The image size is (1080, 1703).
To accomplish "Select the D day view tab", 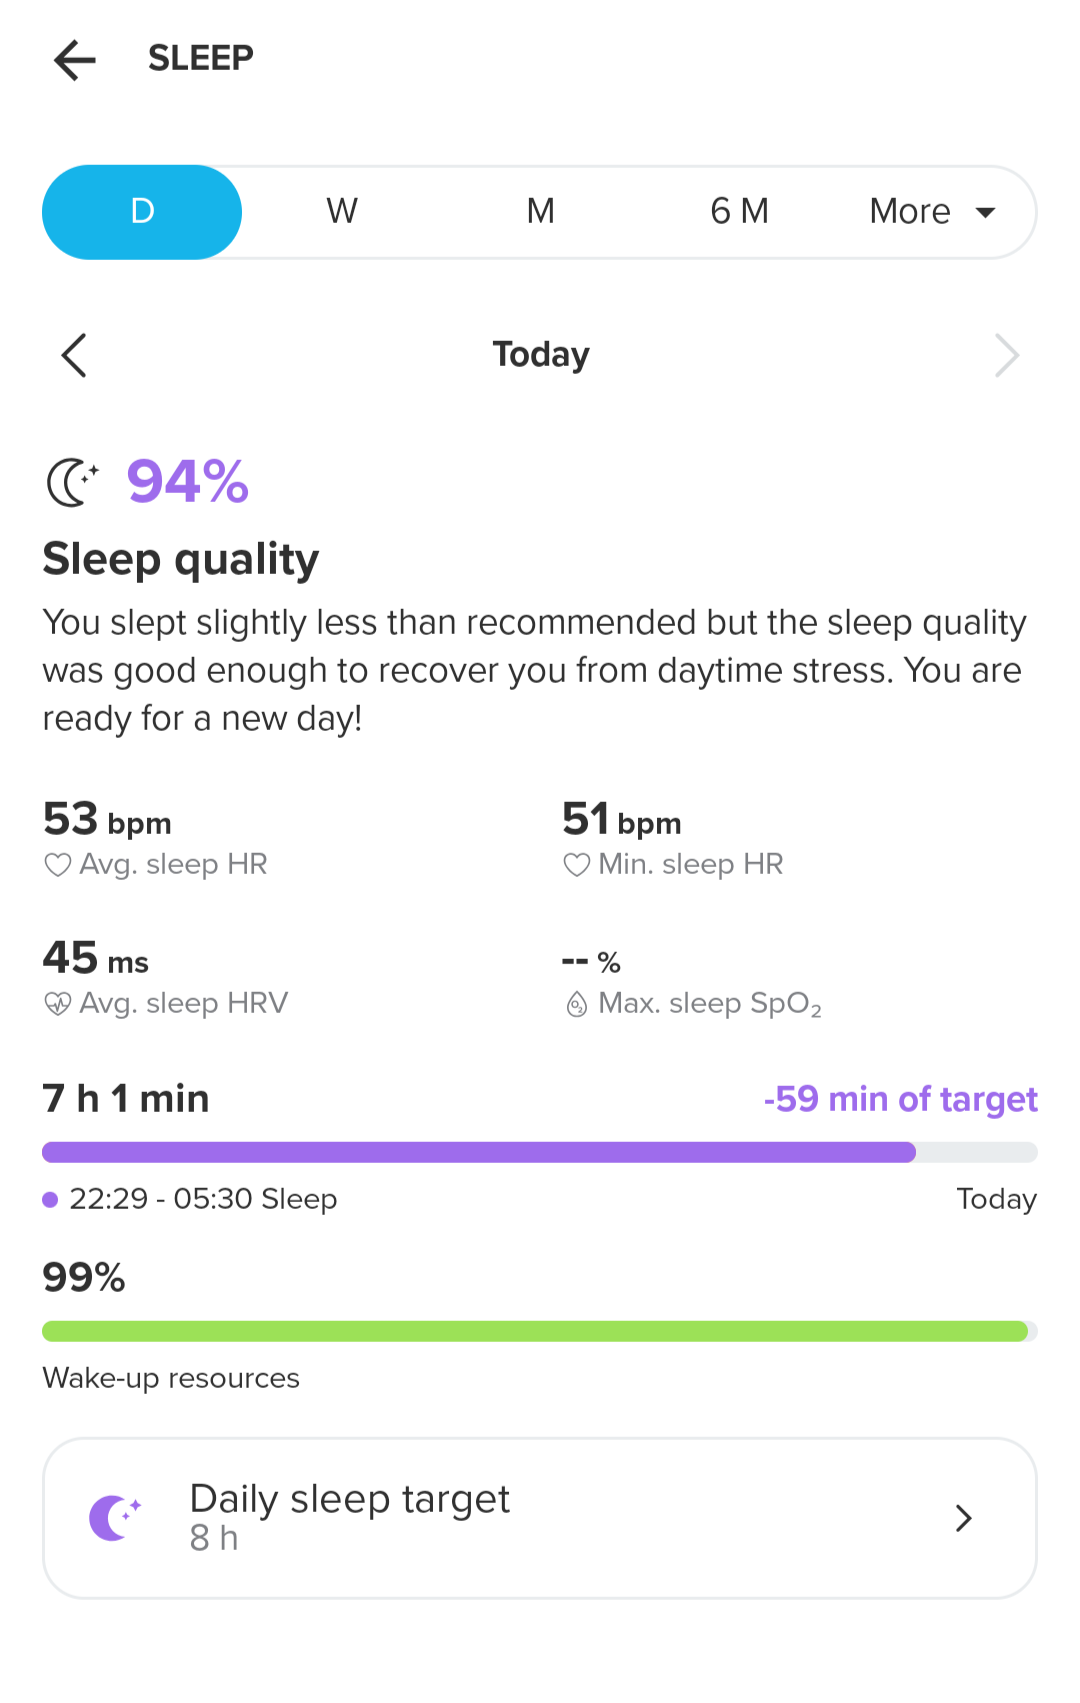I will [142, 212].
